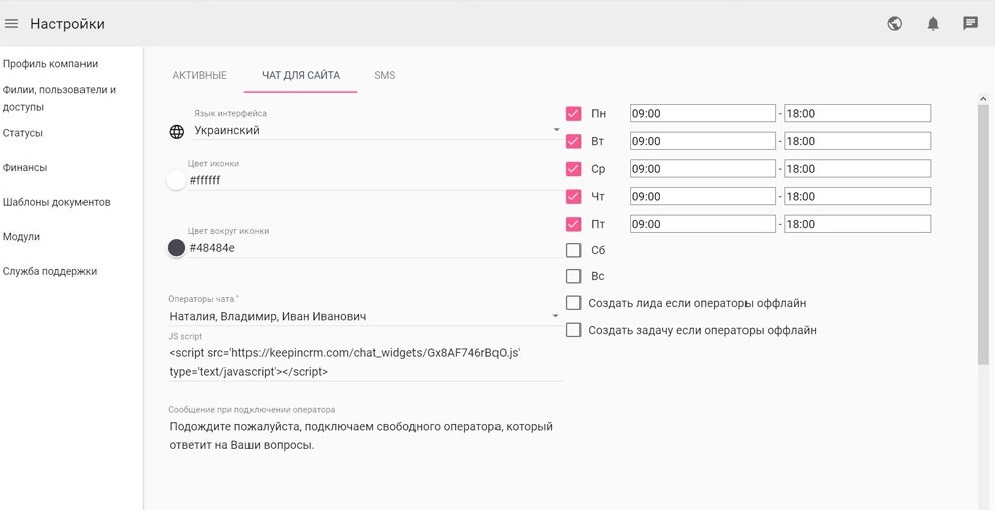The image size is (995, 510).
Task: Click the JS script code text
Action: pyautogui.click(x=345, y=362)
